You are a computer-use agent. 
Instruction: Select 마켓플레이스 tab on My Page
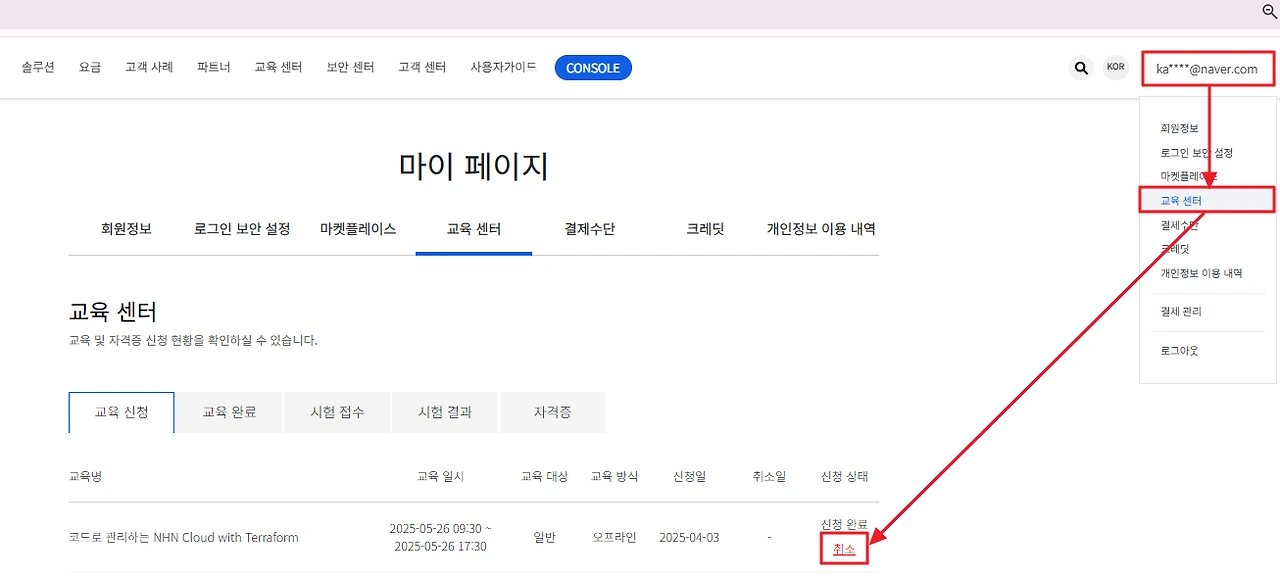(x=358, y=229)
